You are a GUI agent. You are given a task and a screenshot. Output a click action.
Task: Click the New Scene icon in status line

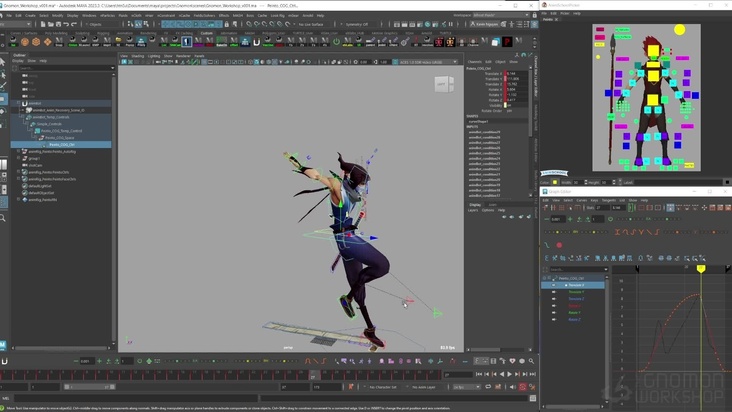pos(43,24)
